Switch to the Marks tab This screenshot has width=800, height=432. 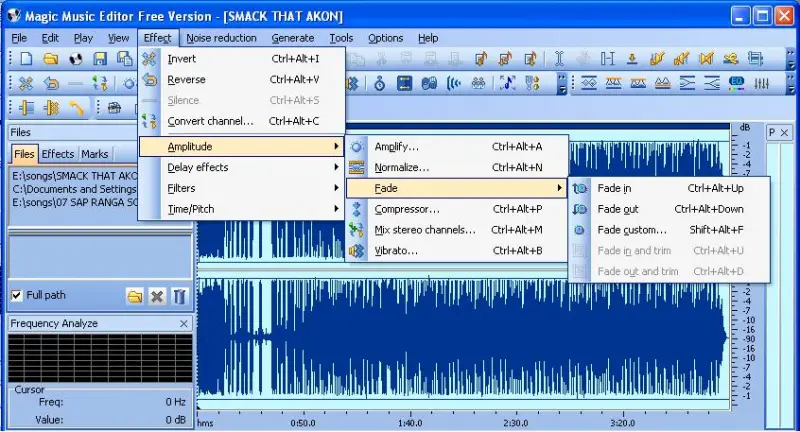[95, 154]
